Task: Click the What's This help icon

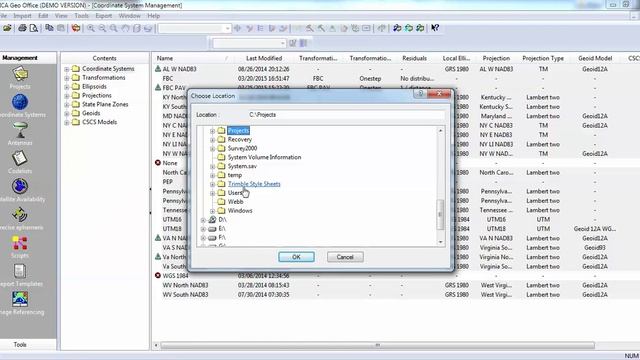Action: pyautogui.click(x=435, y=28)
